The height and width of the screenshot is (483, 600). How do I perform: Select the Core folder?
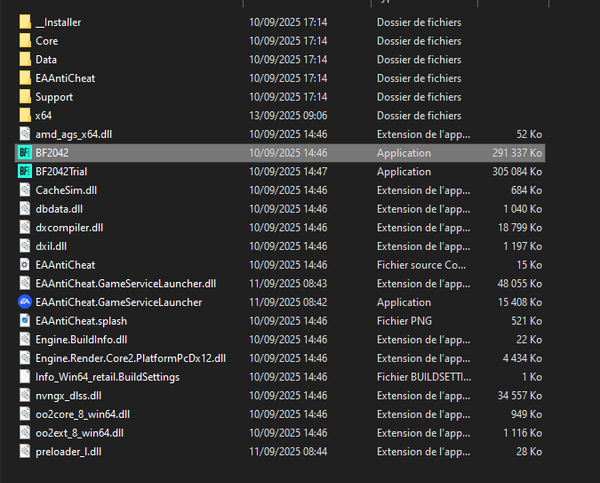pyautogui.click(x=46, y=41)
